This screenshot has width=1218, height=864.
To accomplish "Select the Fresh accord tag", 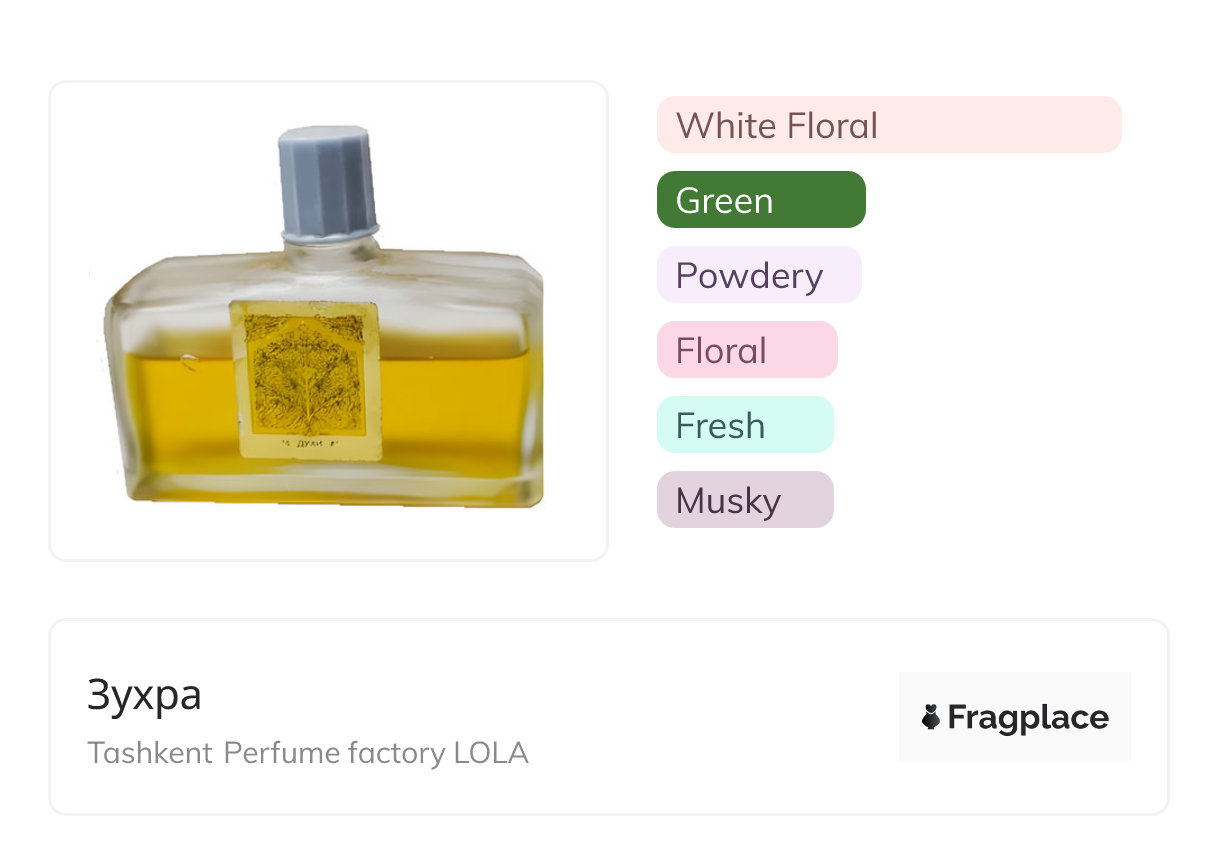I will point(744,425).
